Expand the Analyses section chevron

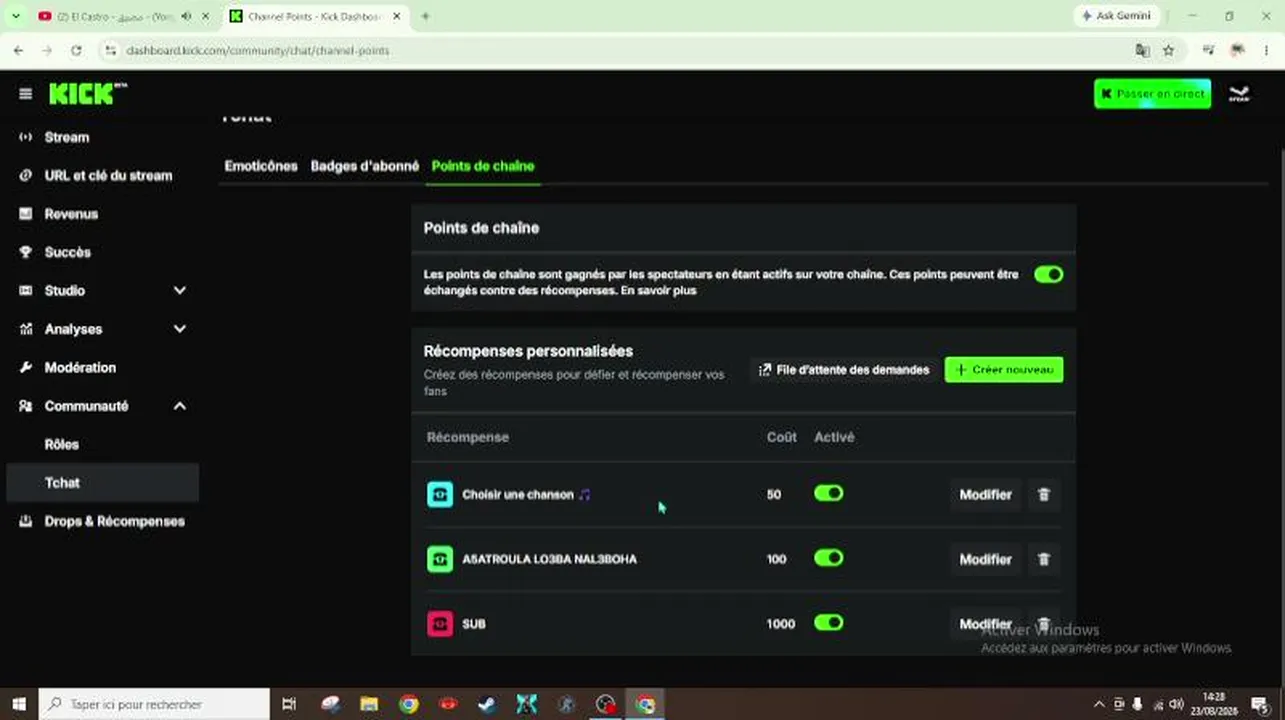180,329
